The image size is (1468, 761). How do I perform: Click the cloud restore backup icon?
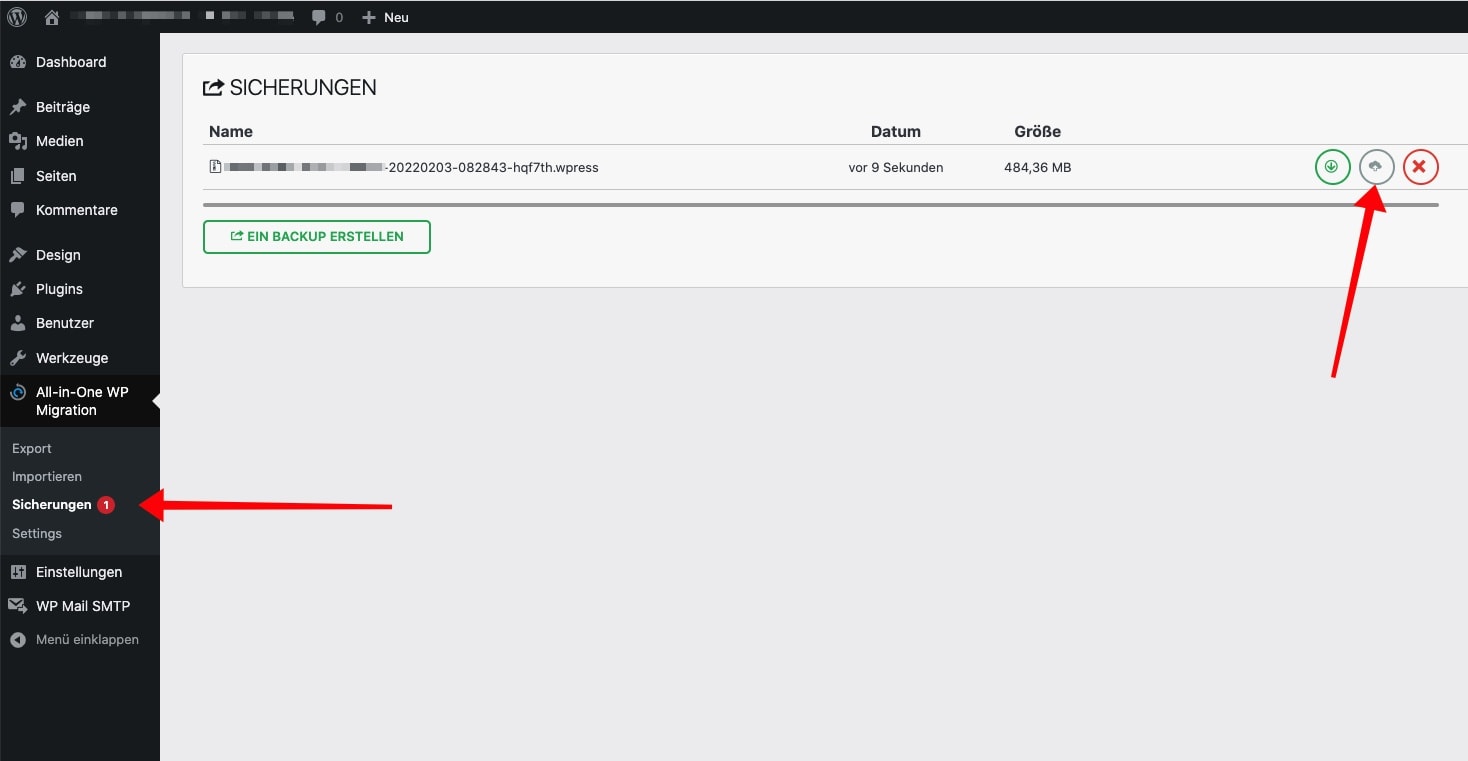pyautogui.click(x=1376, y=167)
